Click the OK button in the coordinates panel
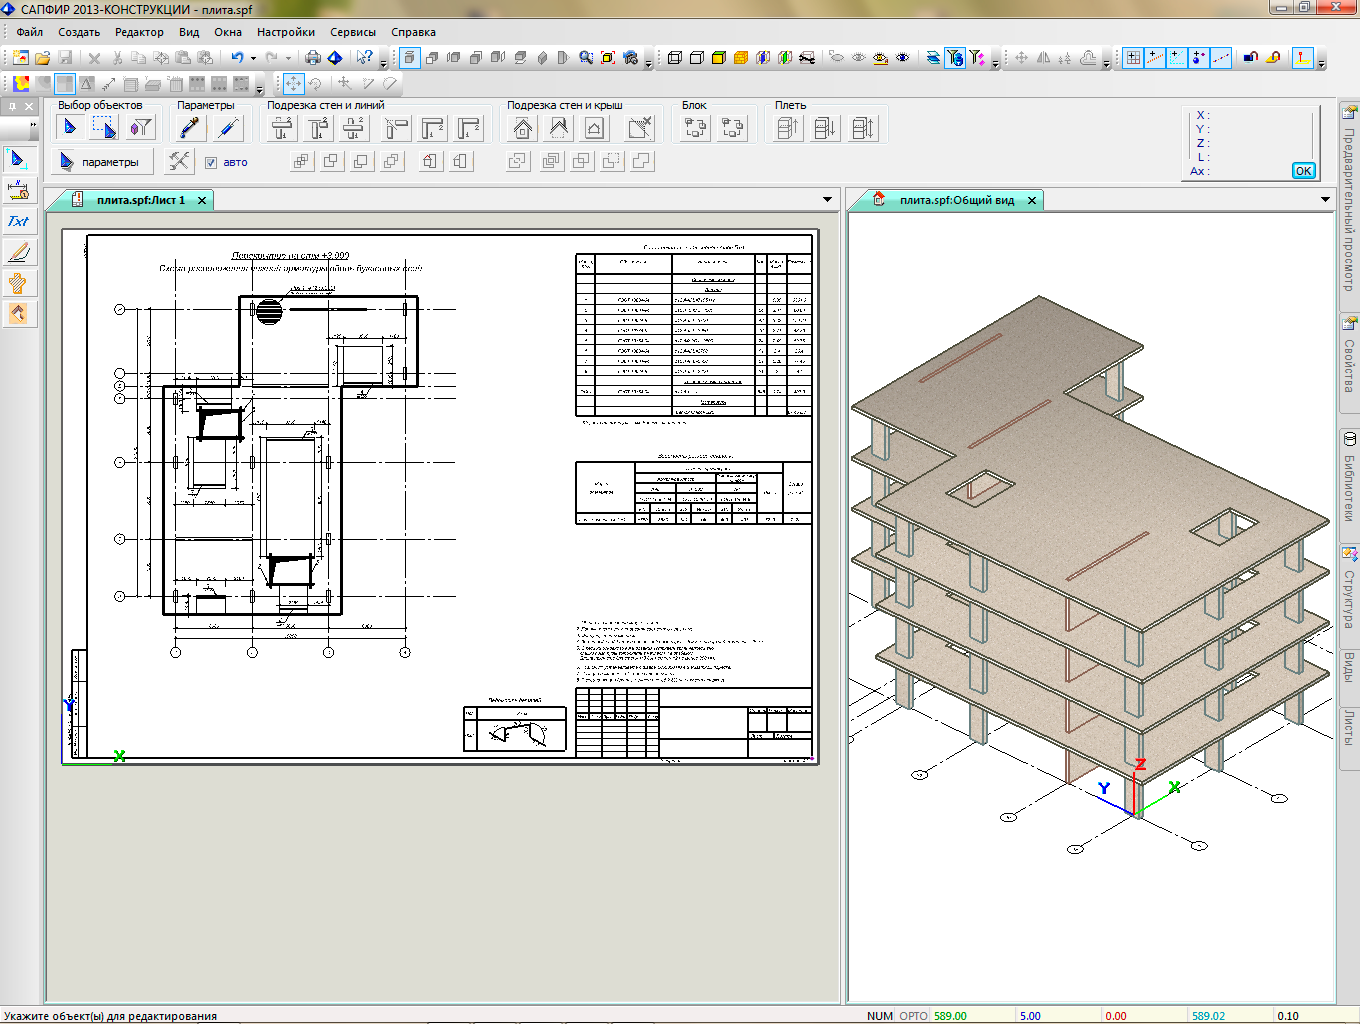1360x1024 pixels. coord(1303,171)
